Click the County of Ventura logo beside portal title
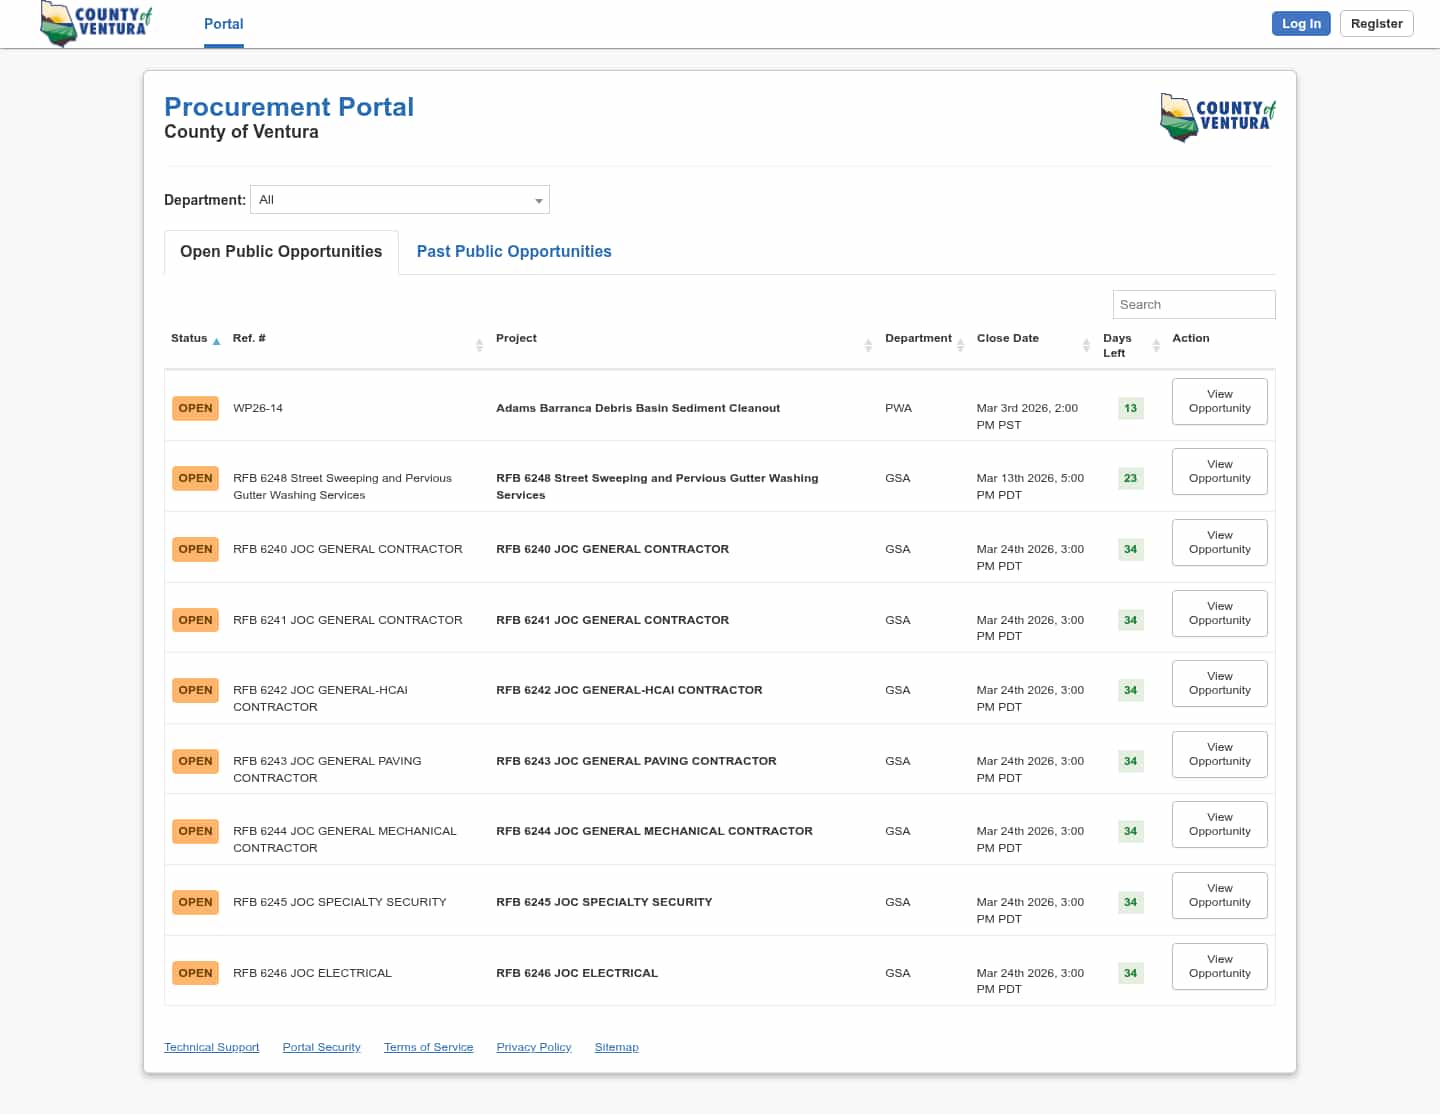Viewport: 1440px width, 1114px height. coord(1217,116)
